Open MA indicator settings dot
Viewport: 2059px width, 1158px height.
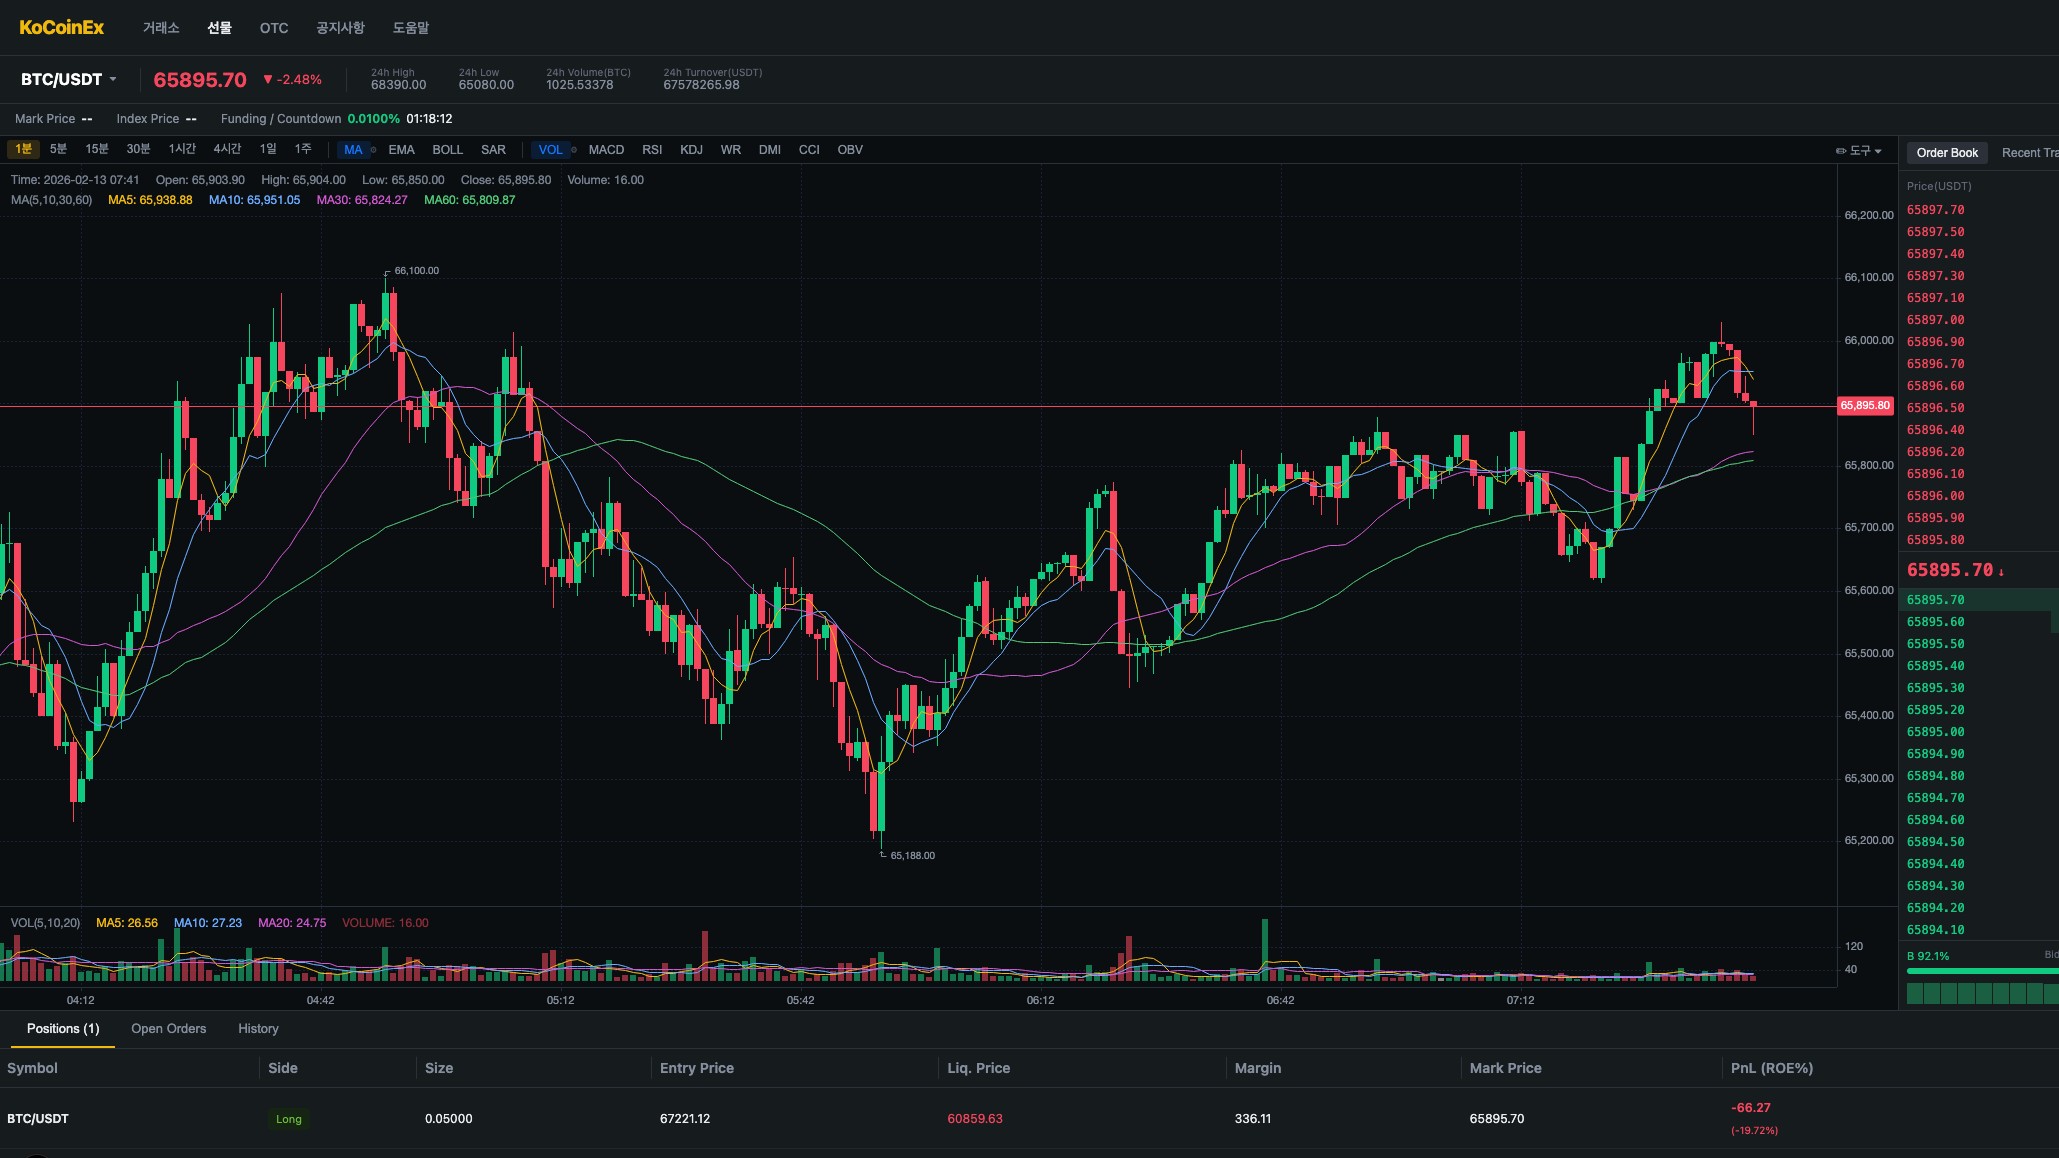pyautogui.click(x=374, y=150)
